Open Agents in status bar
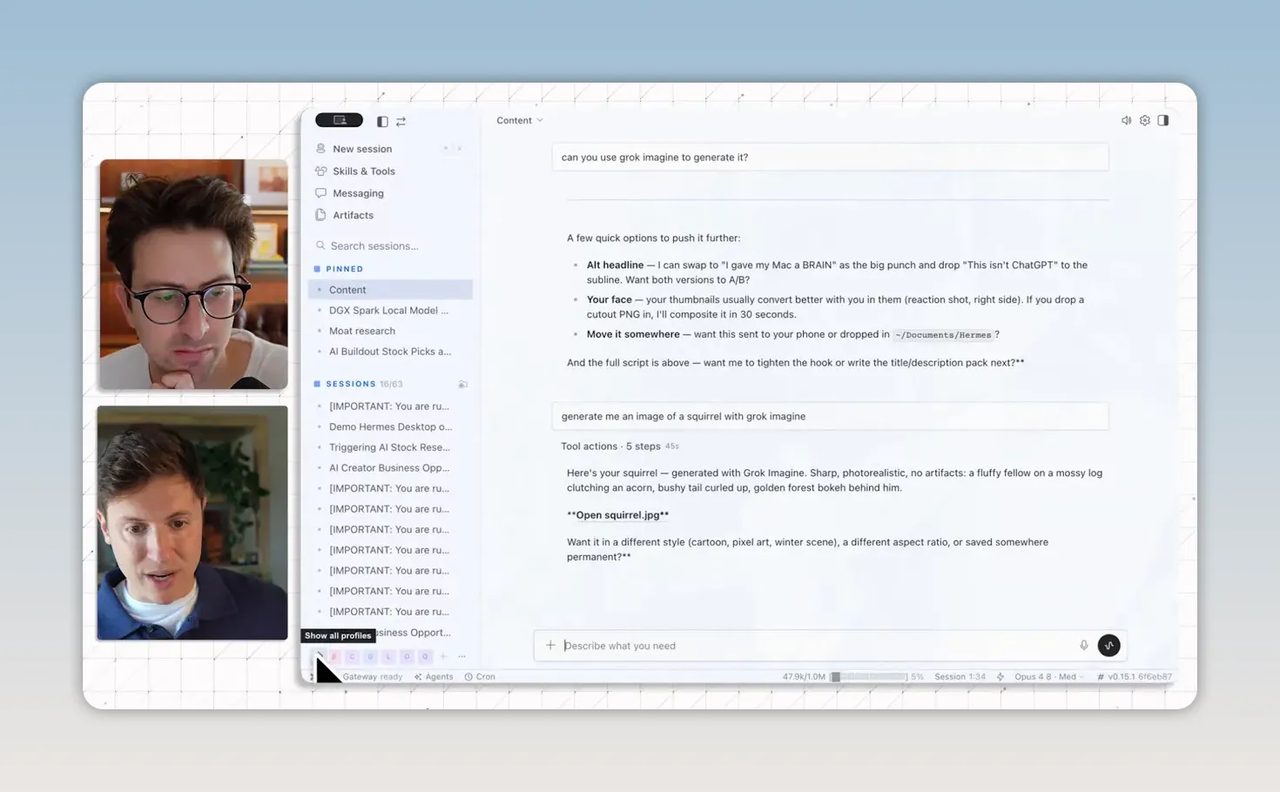The height and width of the screenshot is (792, 1280). (x=434, y=677)
